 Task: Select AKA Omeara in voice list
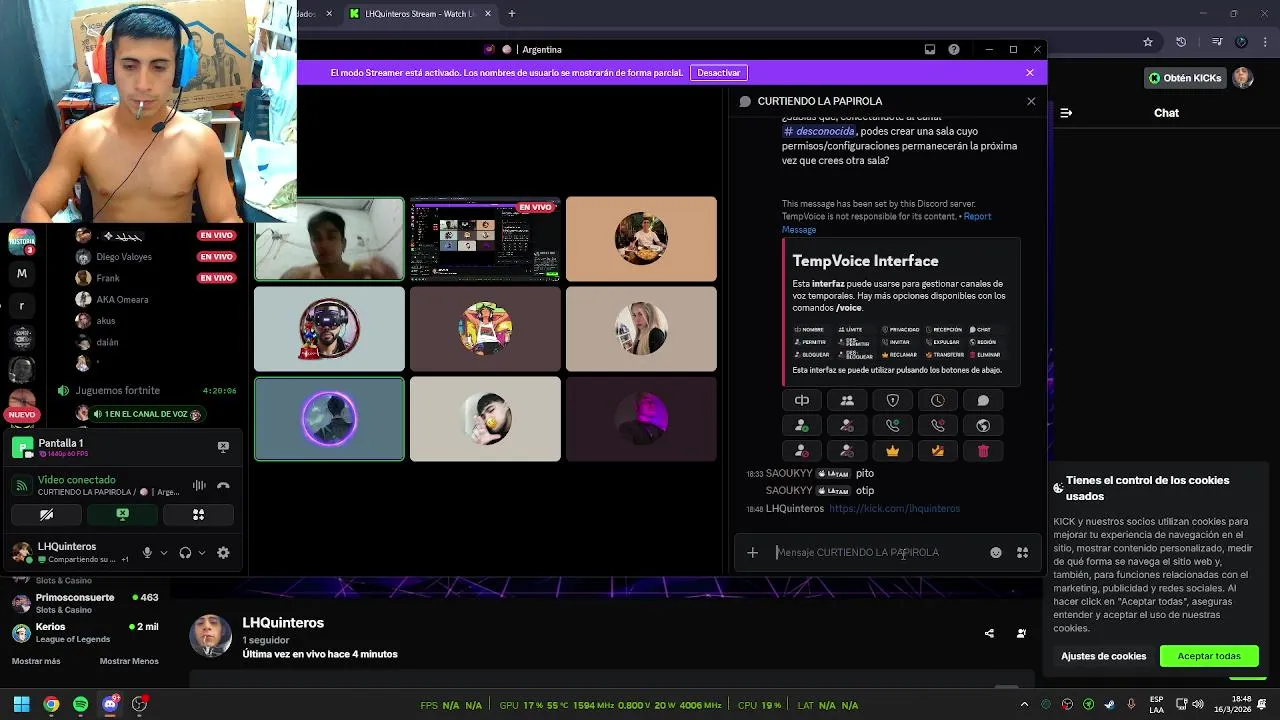(x=122, y=300)
